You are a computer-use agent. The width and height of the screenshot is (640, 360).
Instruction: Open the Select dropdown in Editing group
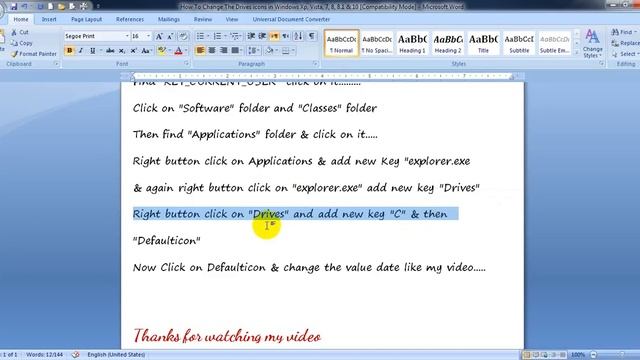pos(626,54)
